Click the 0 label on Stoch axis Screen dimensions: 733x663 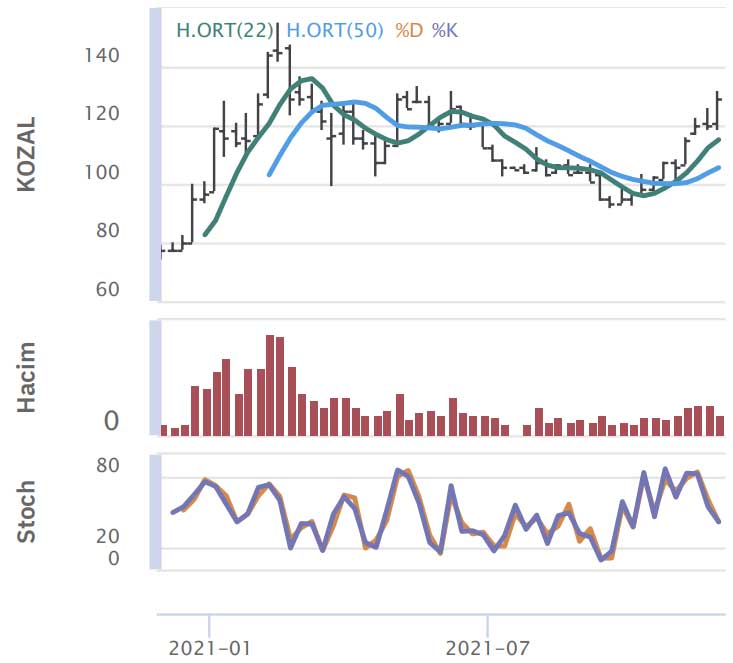[x=114, y=558]
